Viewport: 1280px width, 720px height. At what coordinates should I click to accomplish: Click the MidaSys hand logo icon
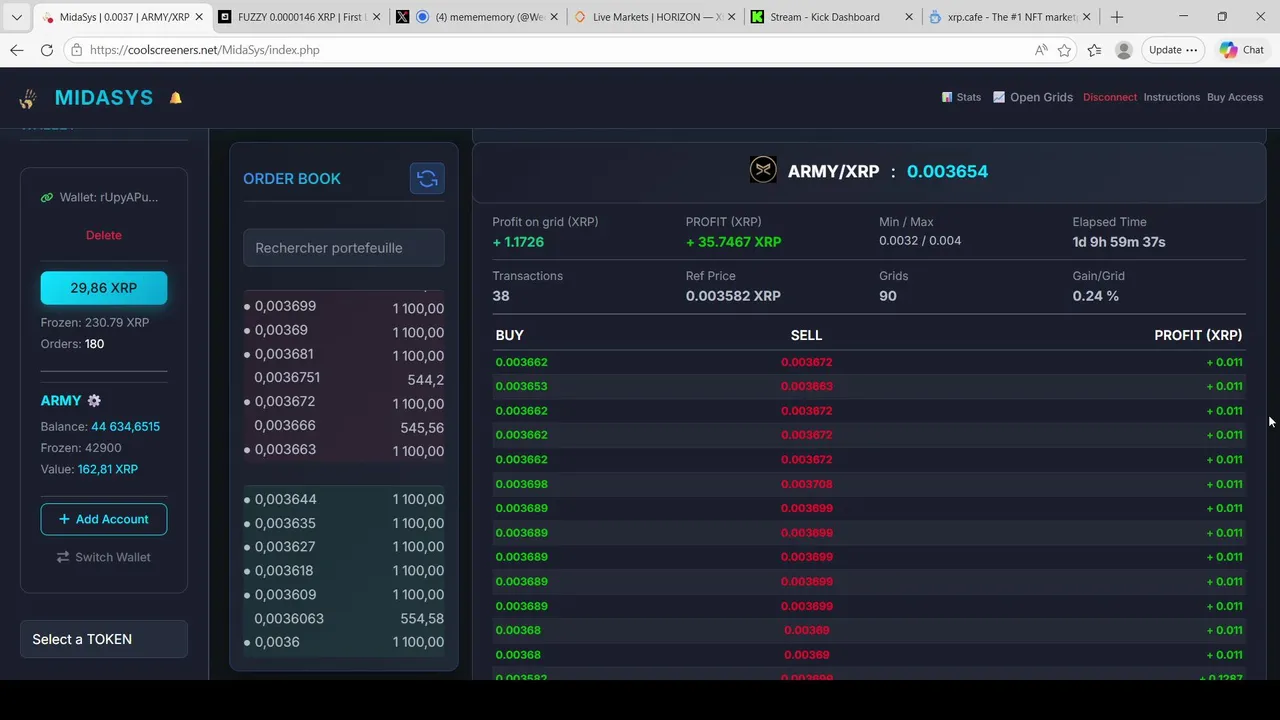(x=28, y=98)
